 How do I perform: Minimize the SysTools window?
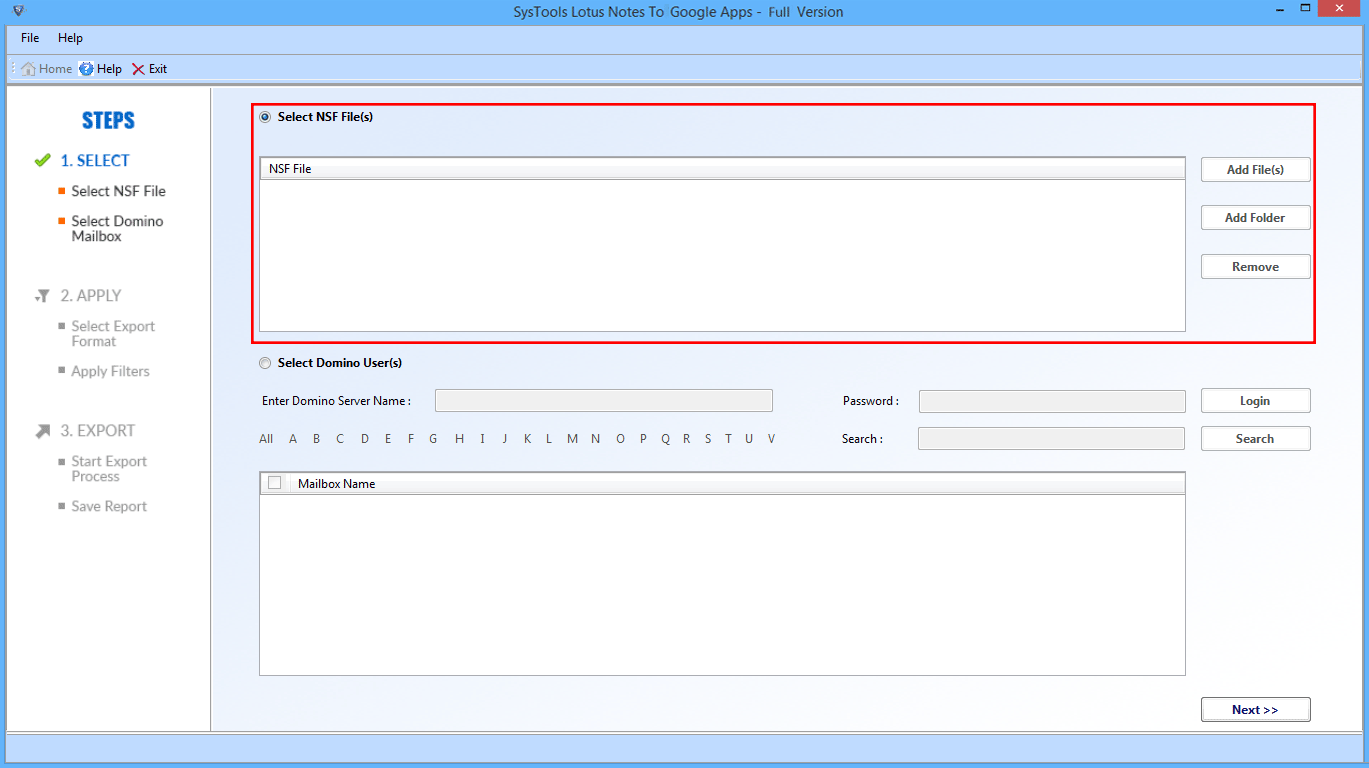(1281, 10)
